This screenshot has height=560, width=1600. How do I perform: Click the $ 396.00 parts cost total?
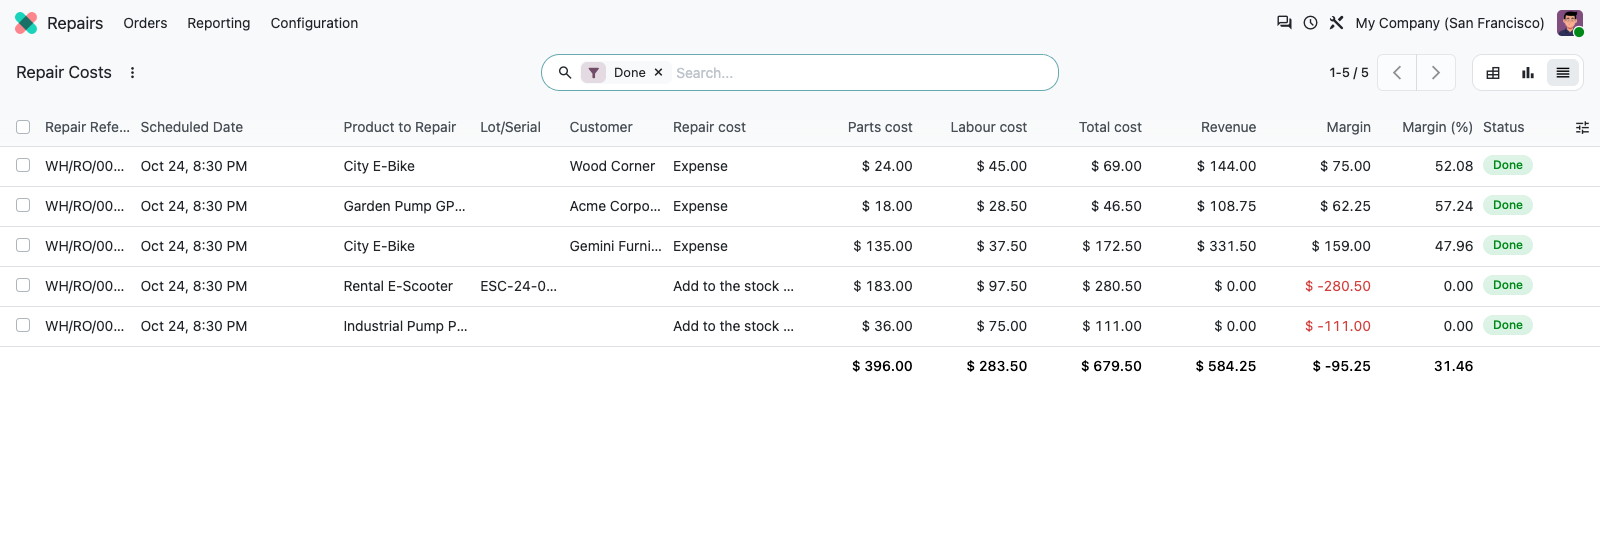click(882, 366)
